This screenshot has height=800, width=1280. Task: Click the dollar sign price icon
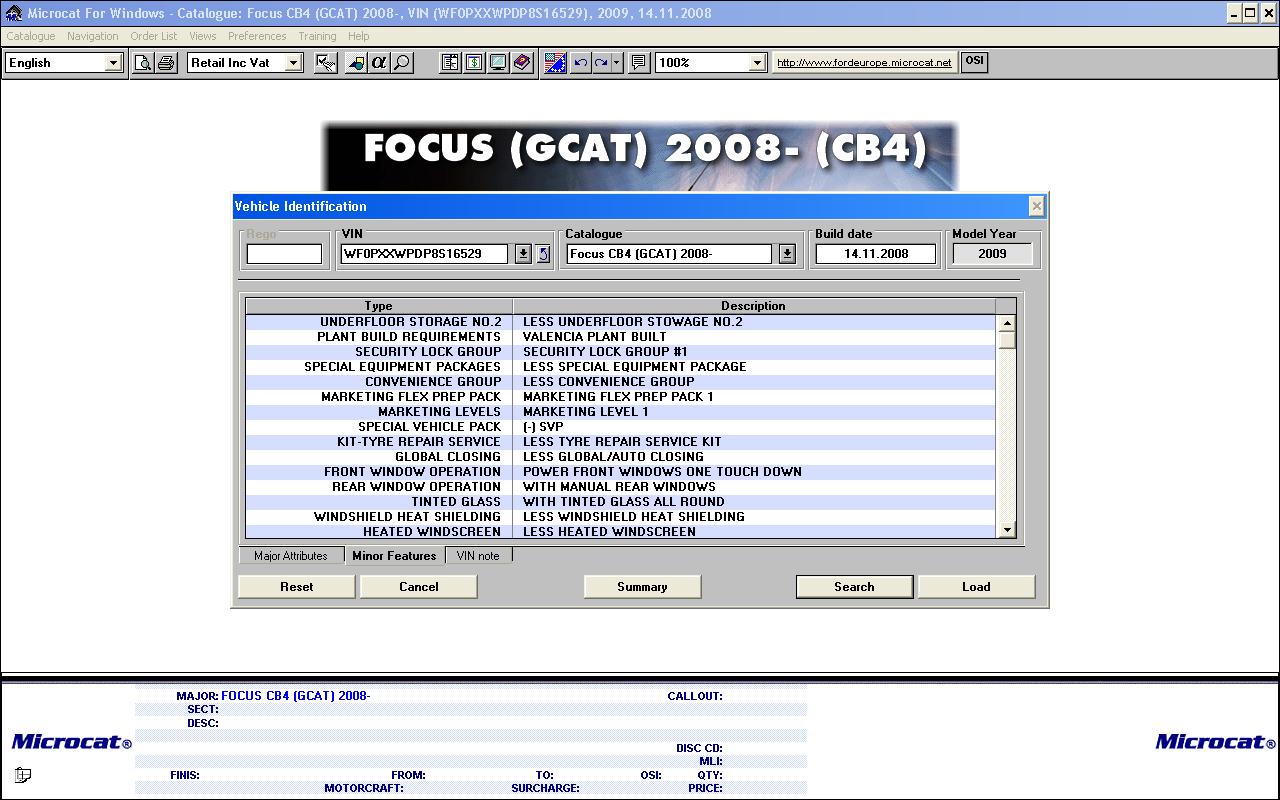click(x=474, y=62)
